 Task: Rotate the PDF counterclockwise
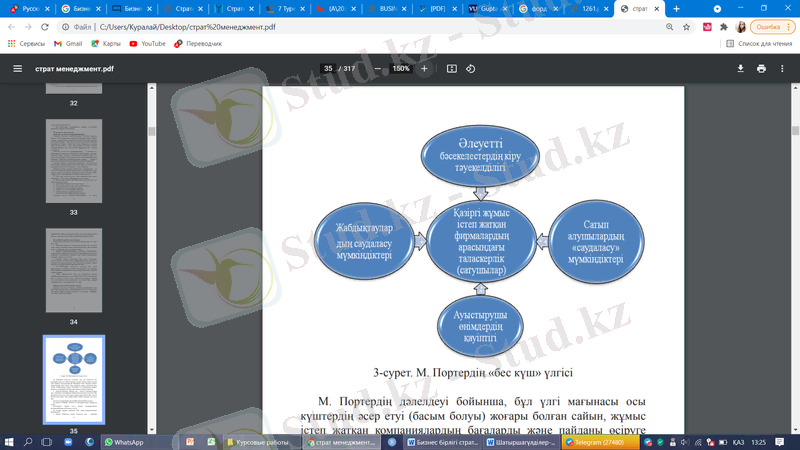click(470, 68)
